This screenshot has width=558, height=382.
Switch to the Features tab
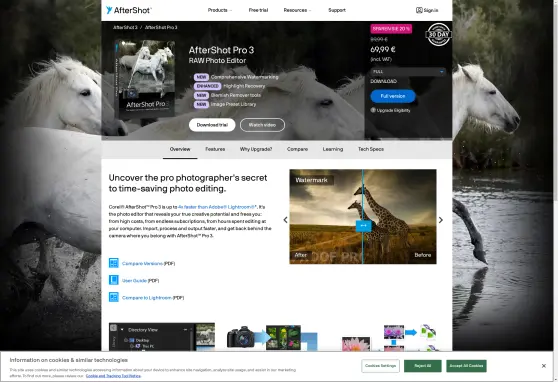tap(215, 149)
